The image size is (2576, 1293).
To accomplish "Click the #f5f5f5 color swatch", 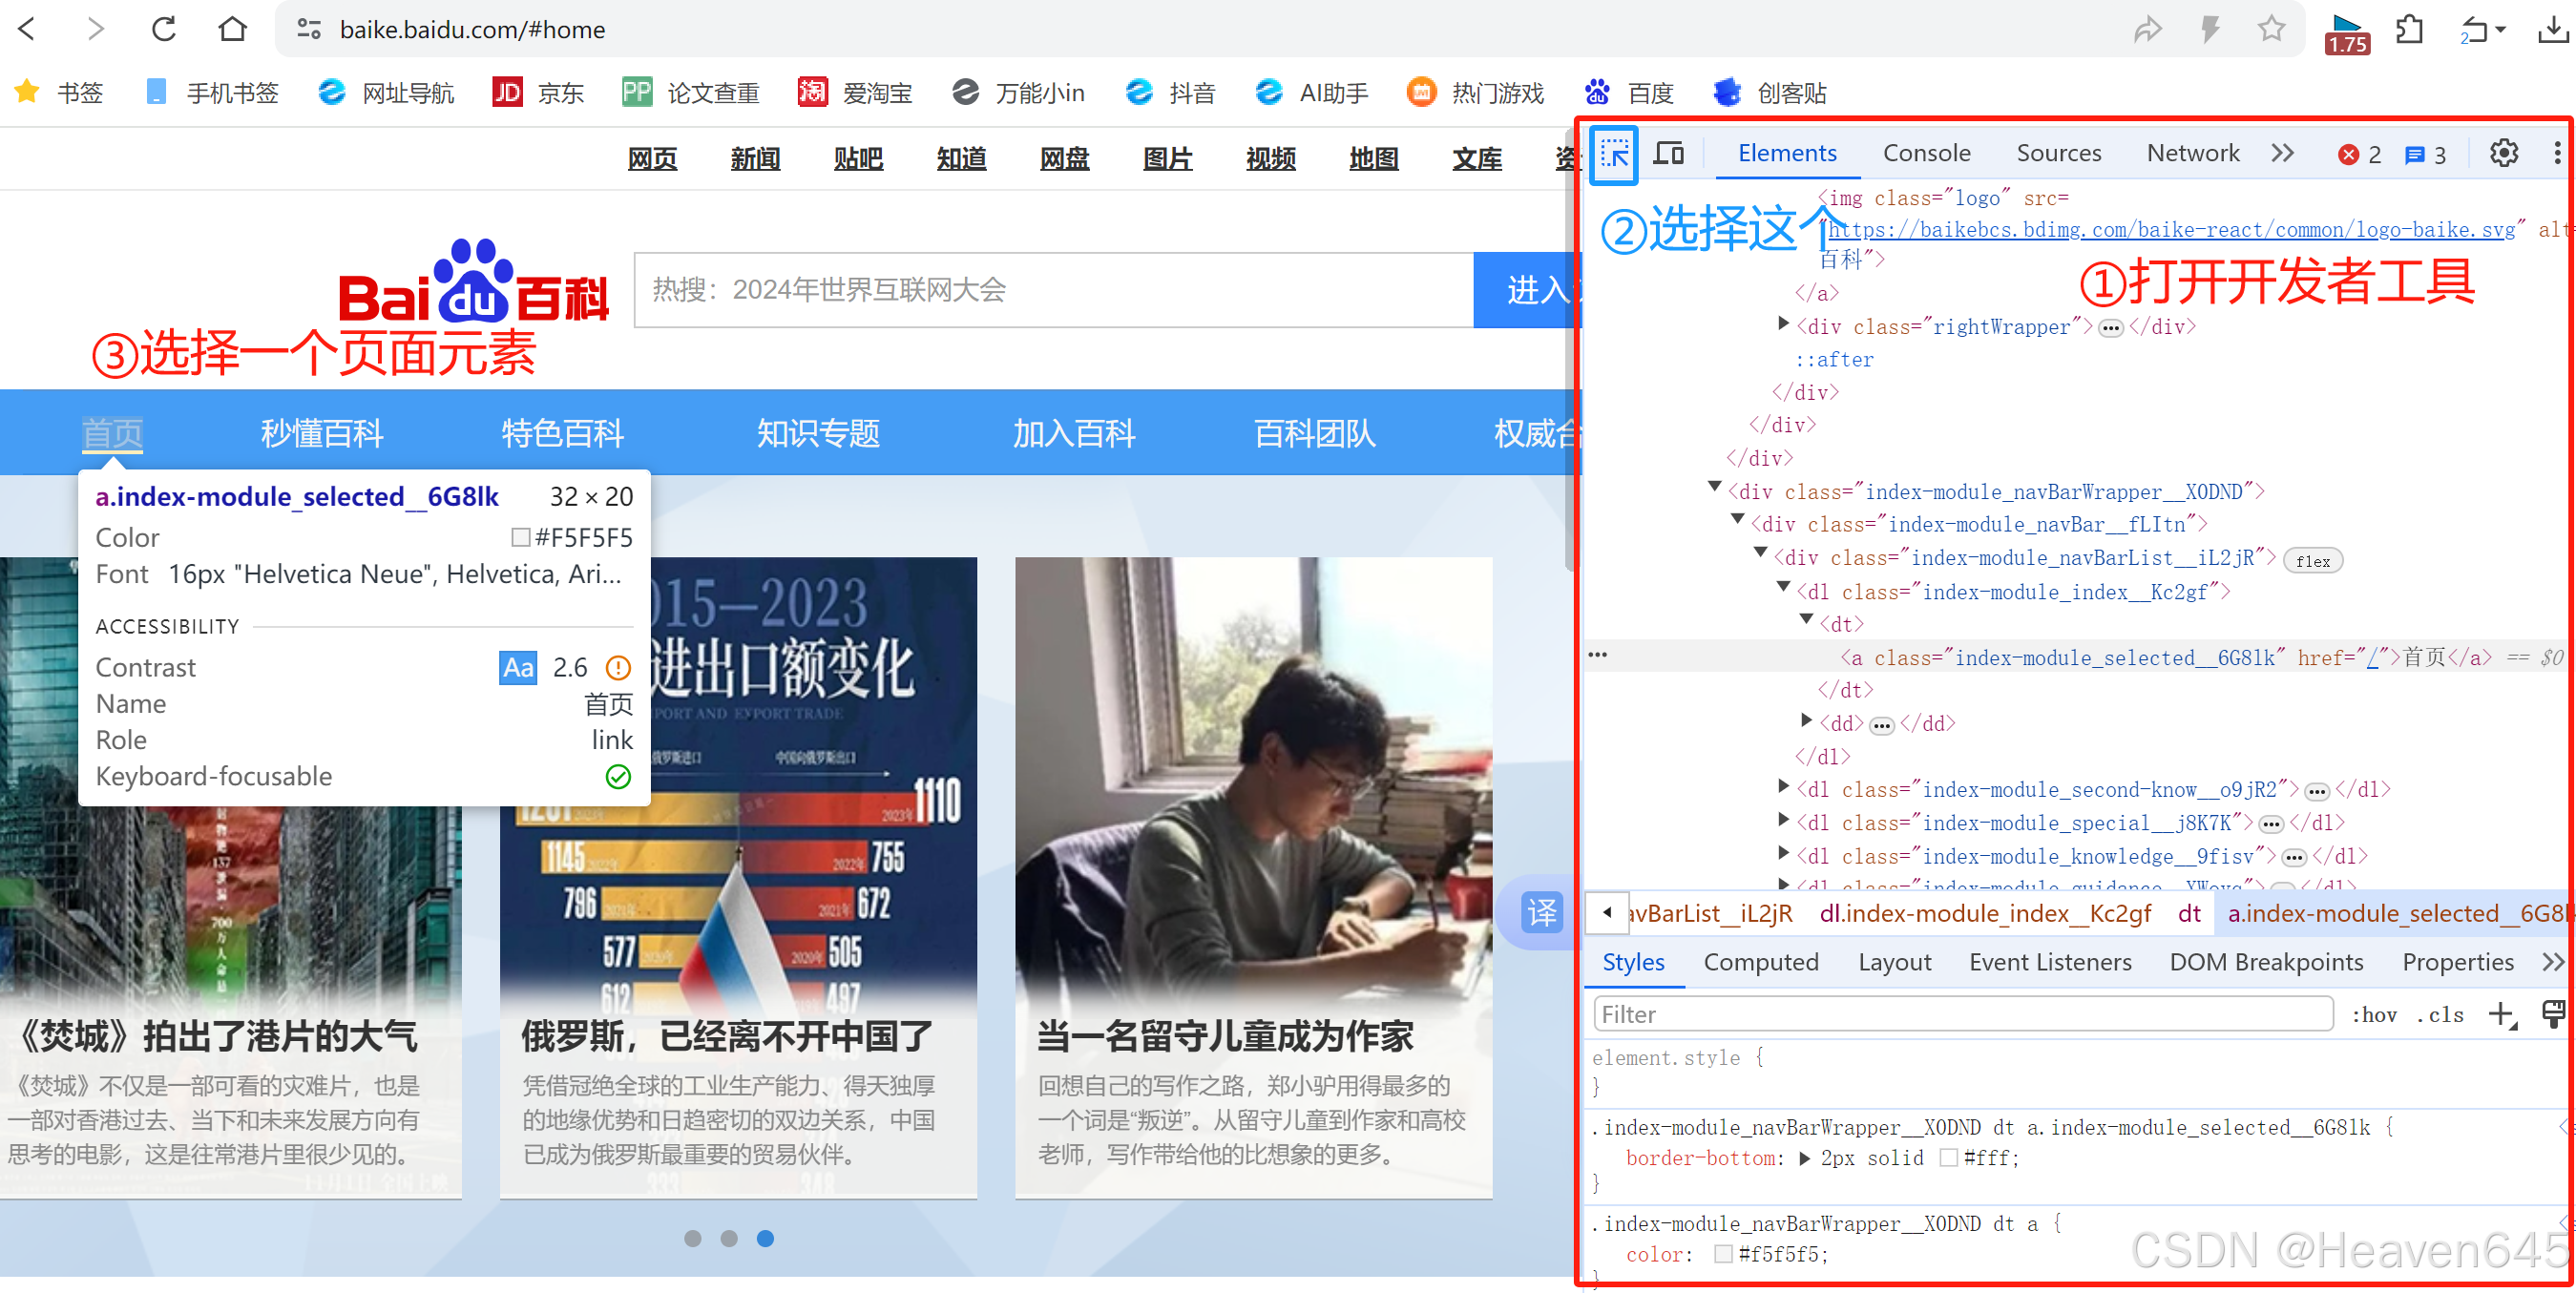I will (x=1722, y=1253).
